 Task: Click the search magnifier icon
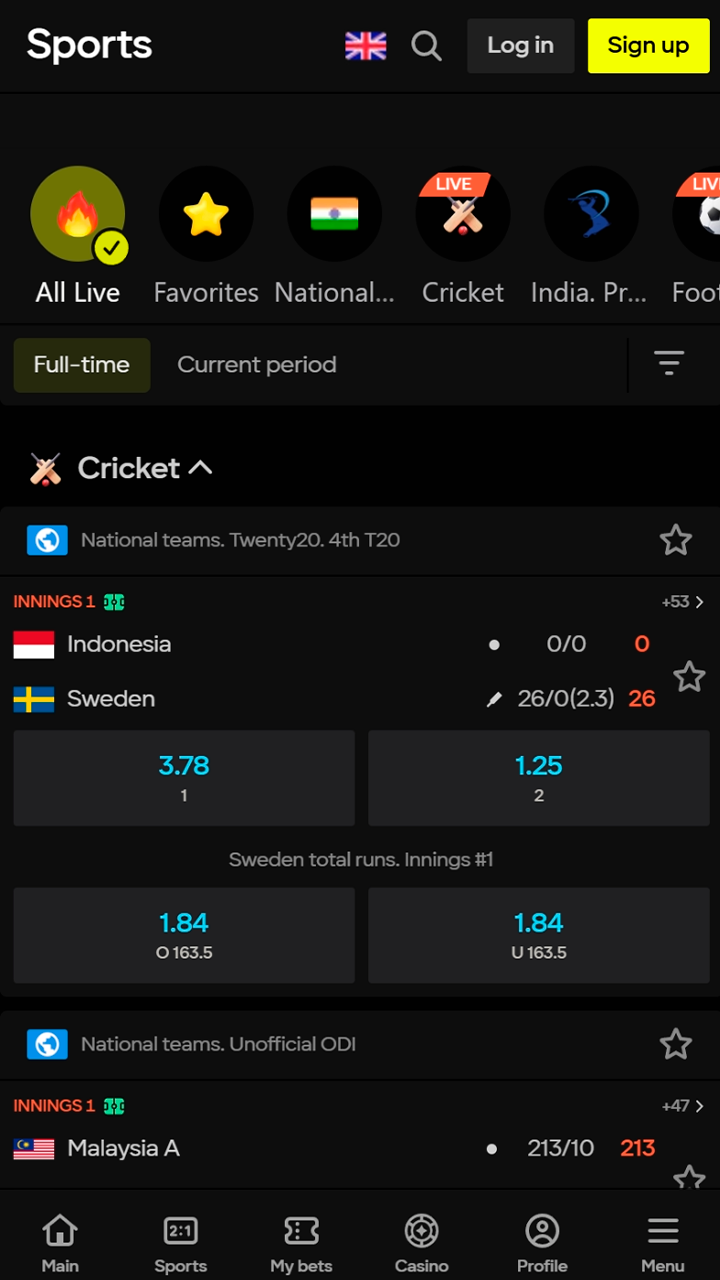[426, 46]
